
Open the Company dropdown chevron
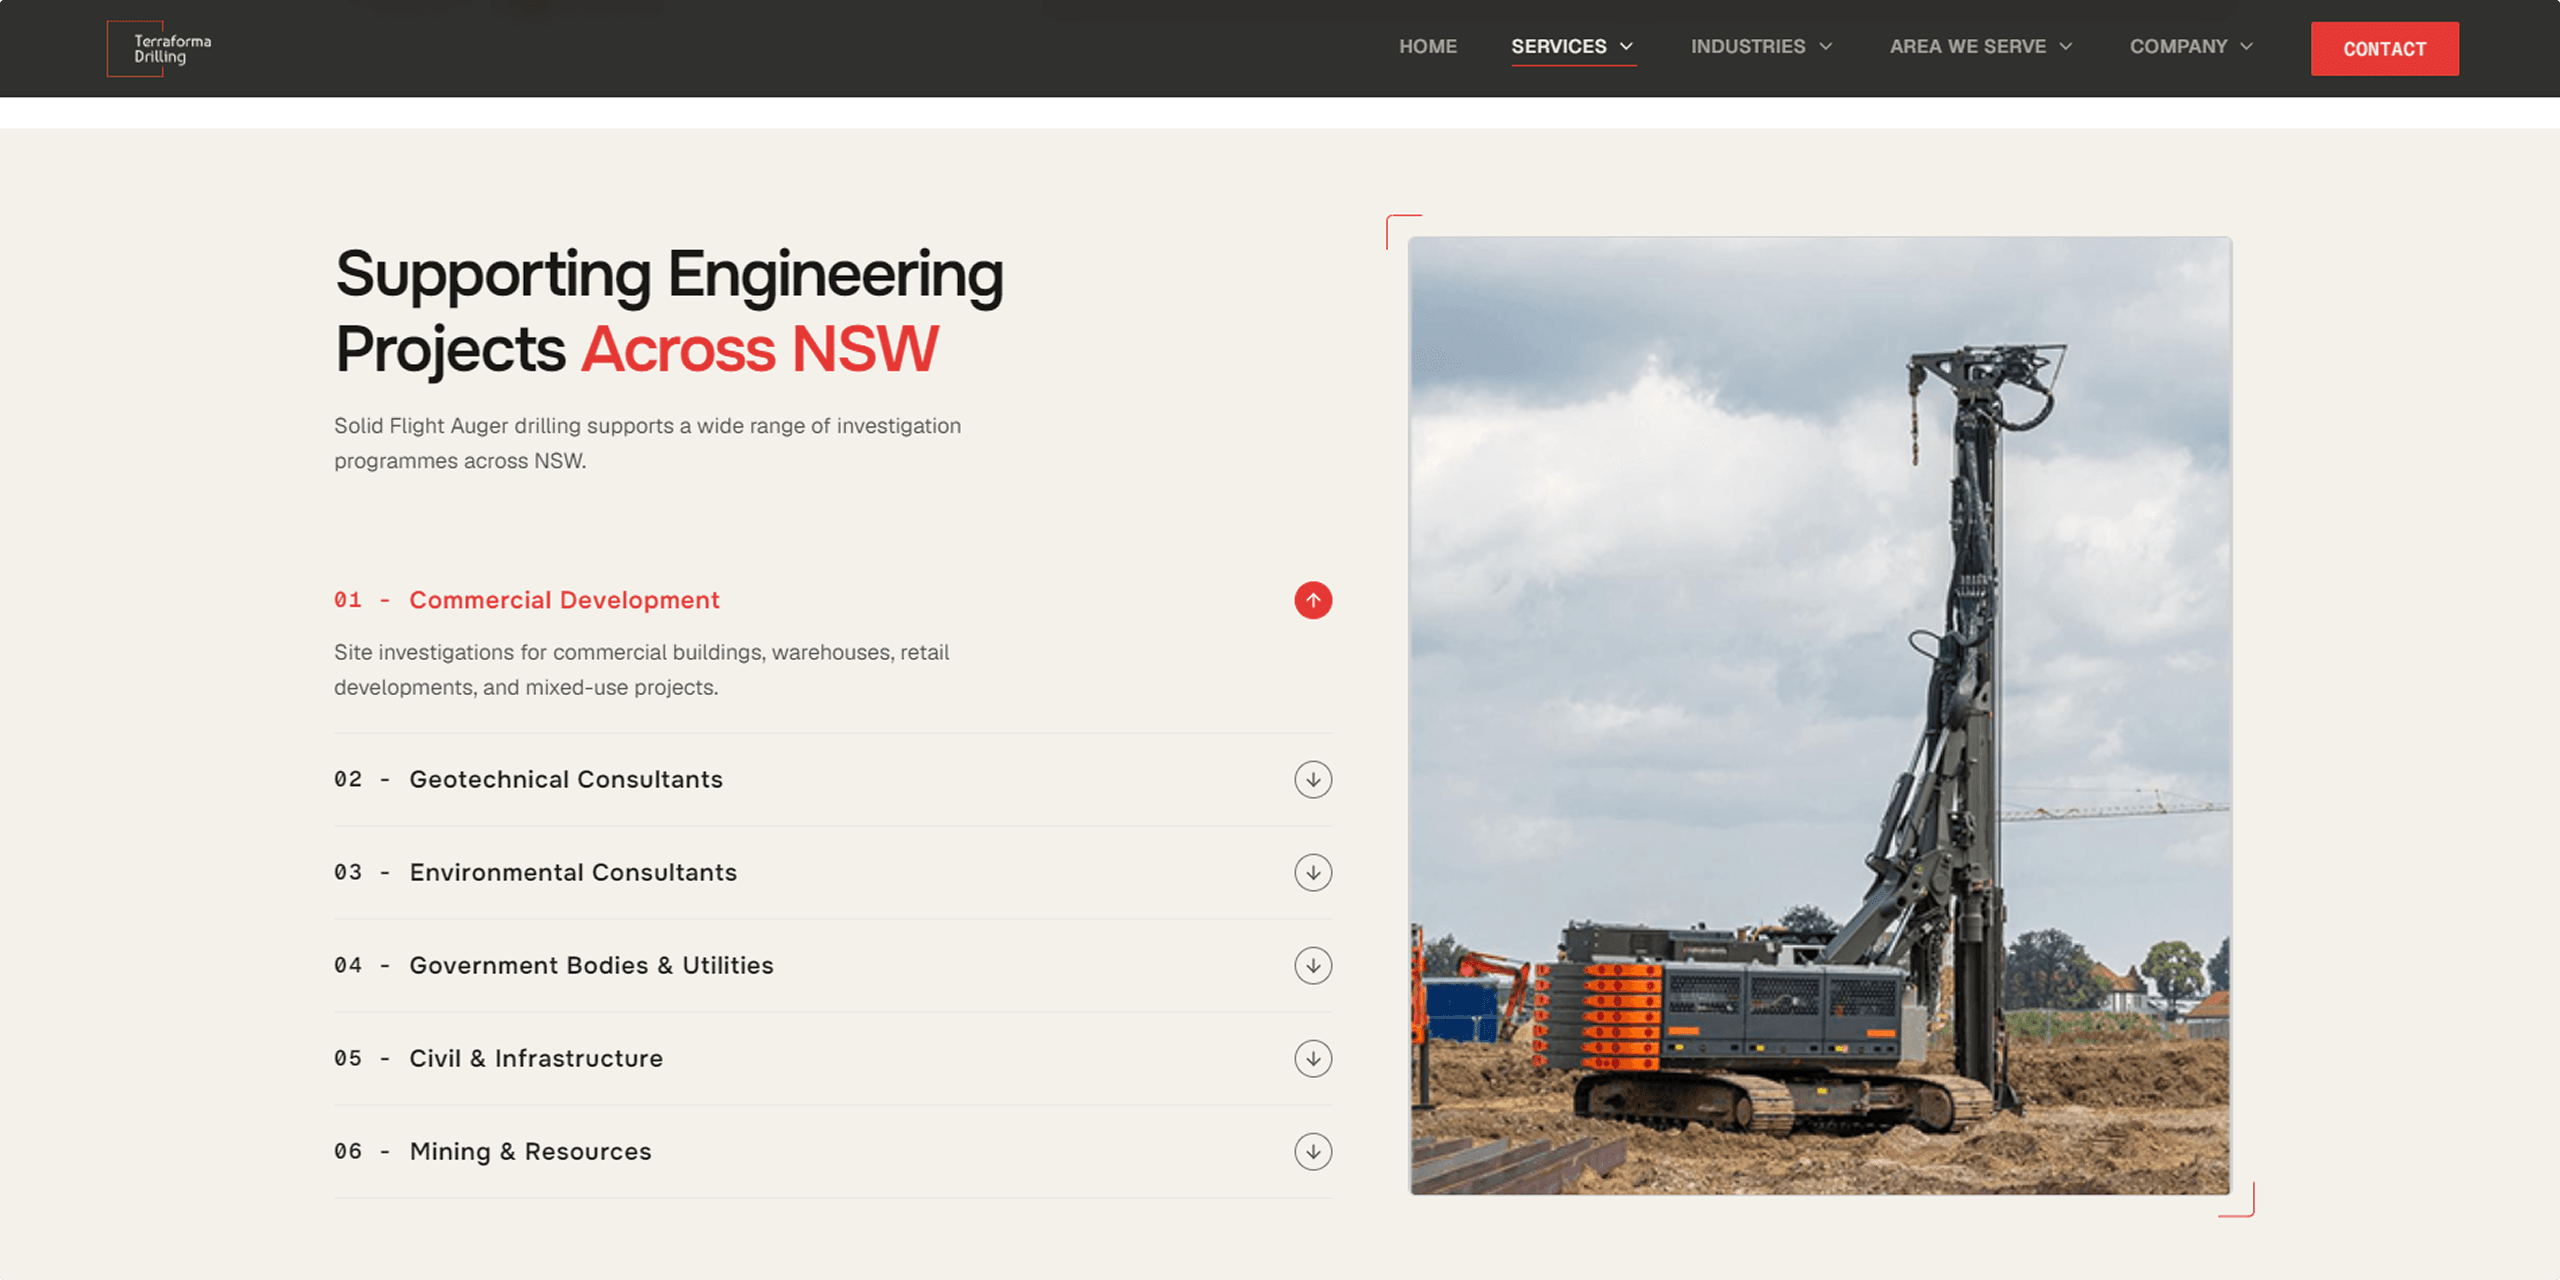click(2247, 47)
